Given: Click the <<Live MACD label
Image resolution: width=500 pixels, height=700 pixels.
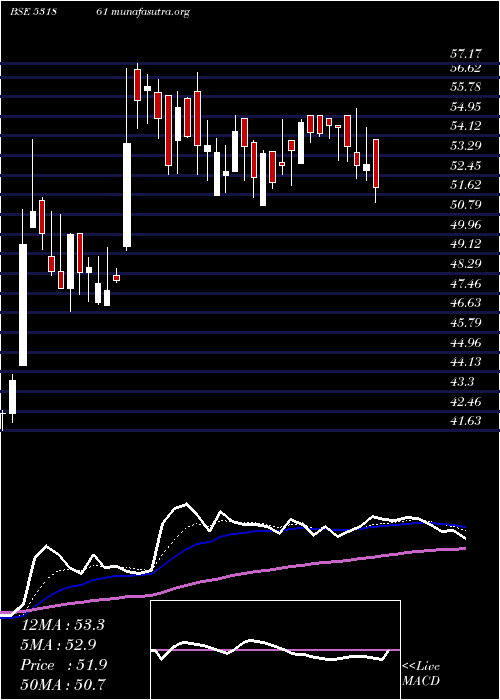Looking at the screenshot, I should (421, 674).
